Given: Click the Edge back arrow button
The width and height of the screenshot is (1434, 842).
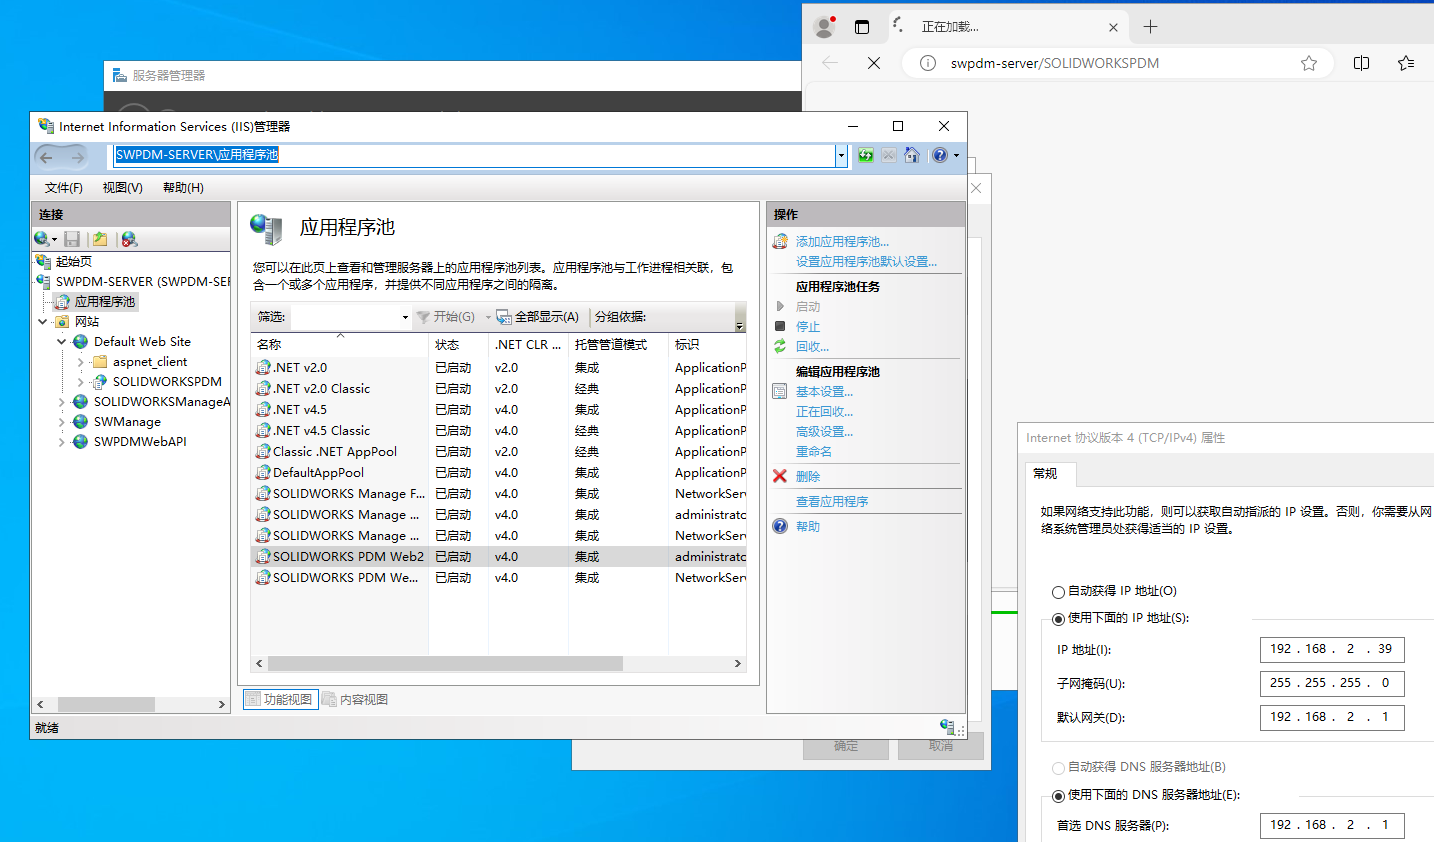Looking at the screenshot, I should [x=830, y=63].
